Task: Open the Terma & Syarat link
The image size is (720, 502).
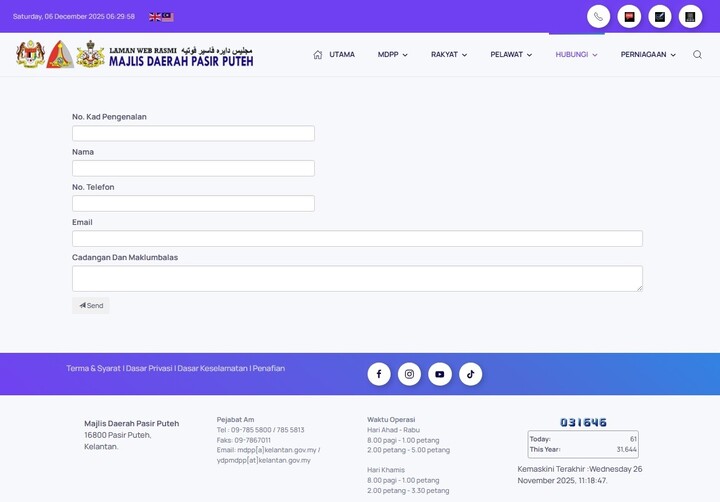Action: 93,368
